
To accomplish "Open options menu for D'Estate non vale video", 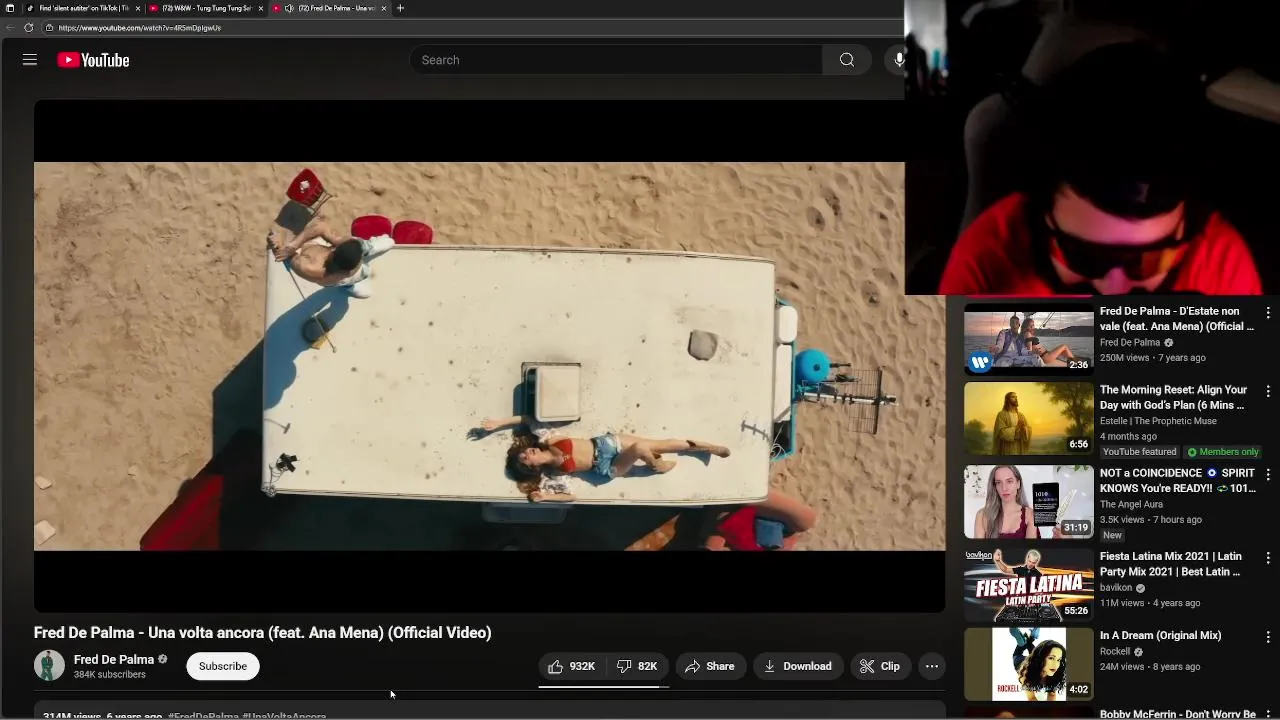I will pyautogui.click(x=1268, y=313).
